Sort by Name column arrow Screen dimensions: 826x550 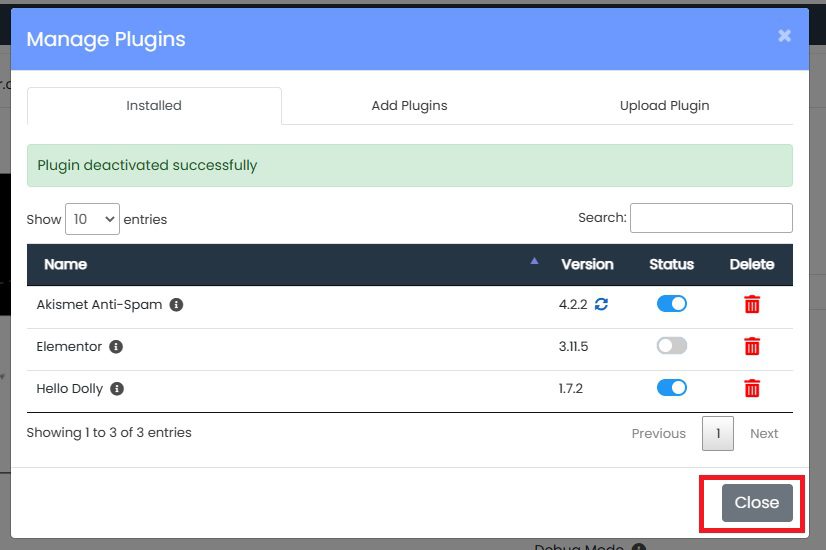coord(534,261)
